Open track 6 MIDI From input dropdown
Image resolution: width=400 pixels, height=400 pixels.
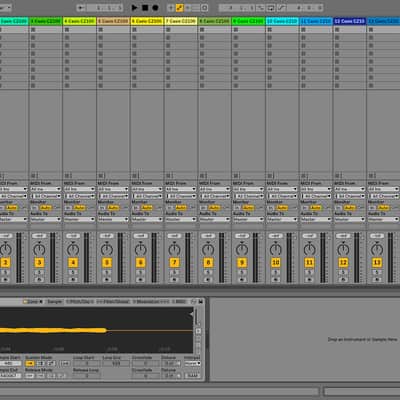pyautogui.click(x=147, y=189)
